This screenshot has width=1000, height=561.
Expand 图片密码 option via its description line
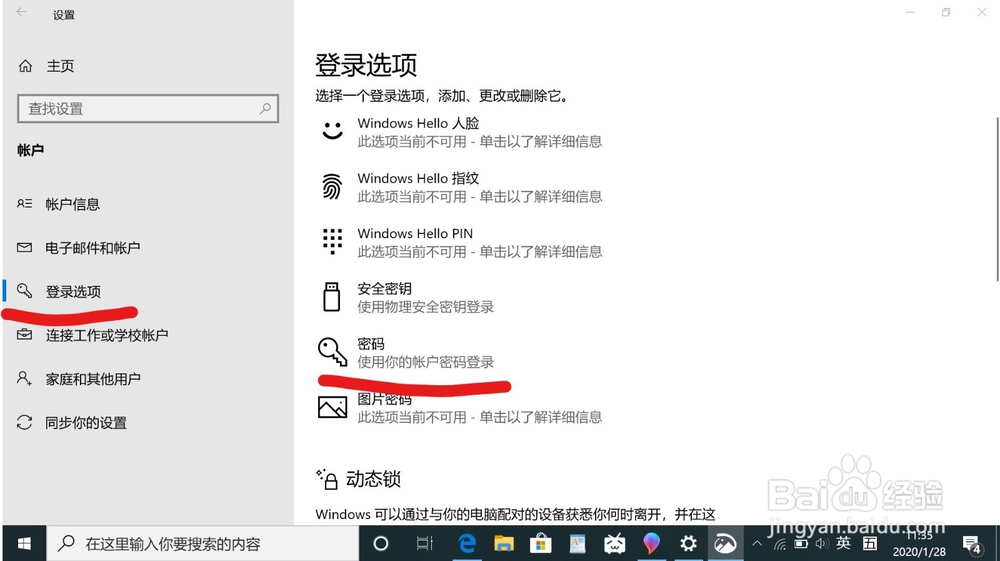pyautogui.click(x=480, y=417)
